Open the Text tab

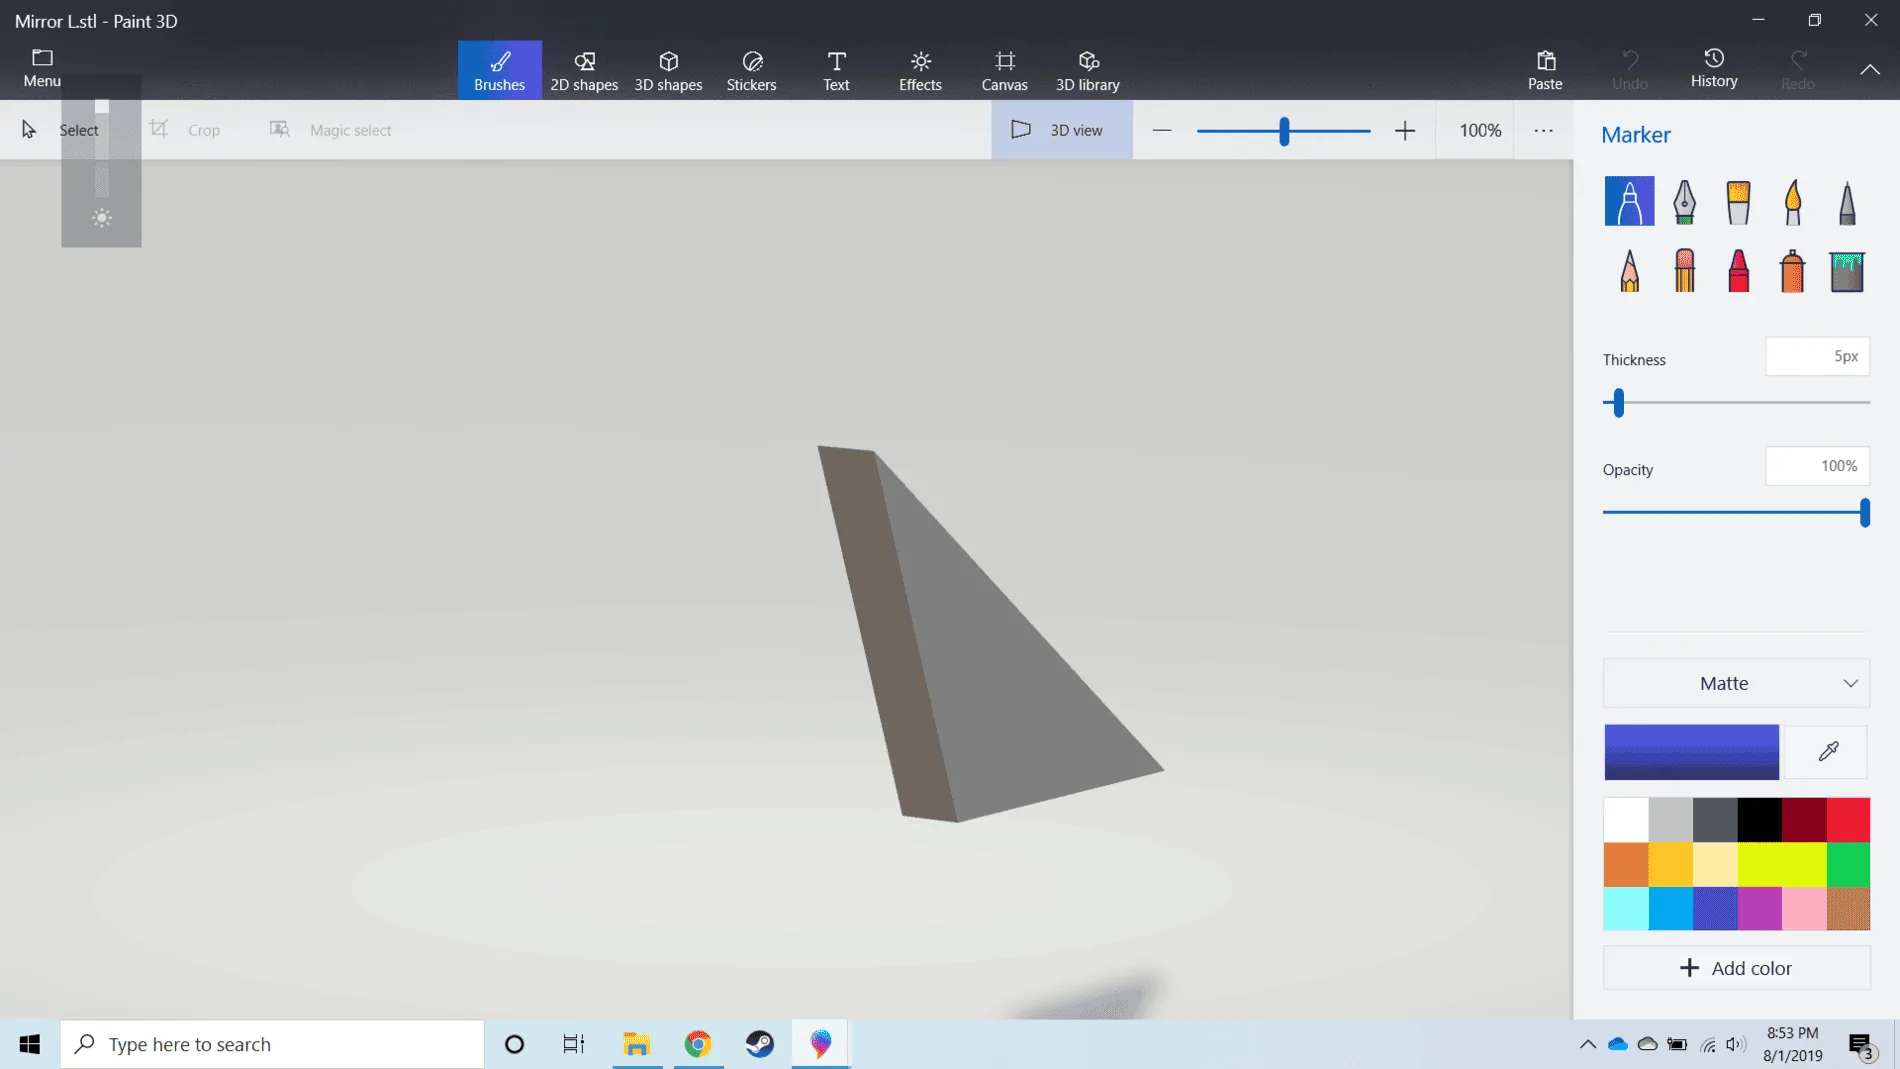point(836,70)
